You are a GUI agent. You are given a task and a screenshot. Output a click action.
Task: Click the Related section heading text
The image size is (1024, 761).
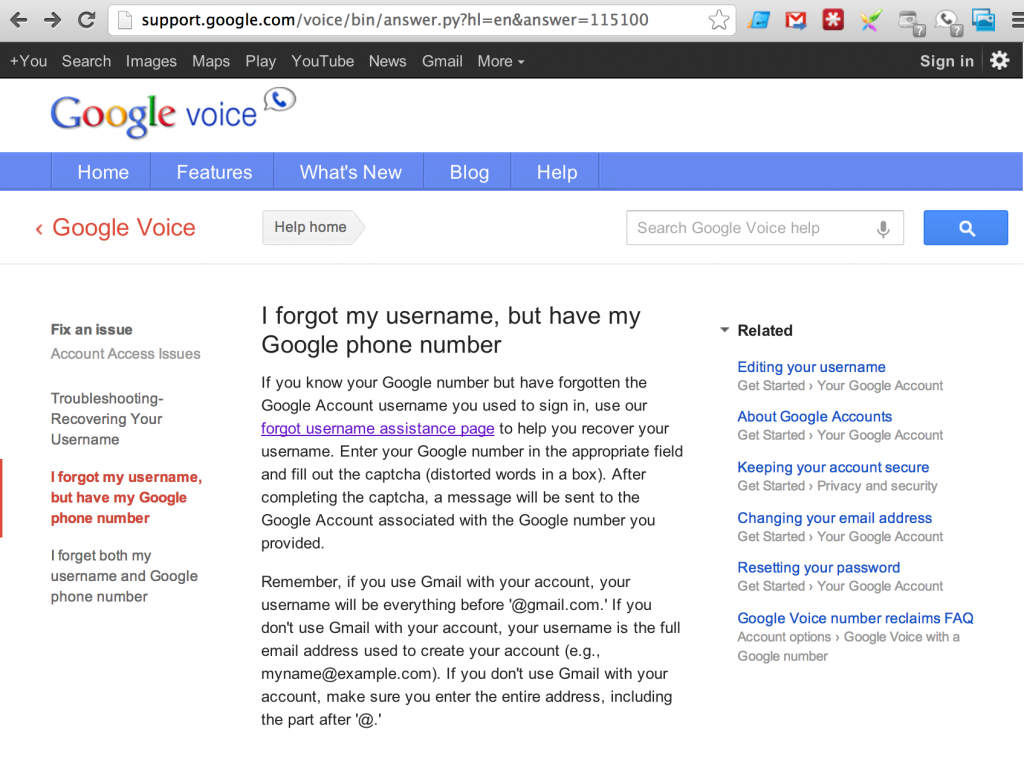click(x=765, y=331)
